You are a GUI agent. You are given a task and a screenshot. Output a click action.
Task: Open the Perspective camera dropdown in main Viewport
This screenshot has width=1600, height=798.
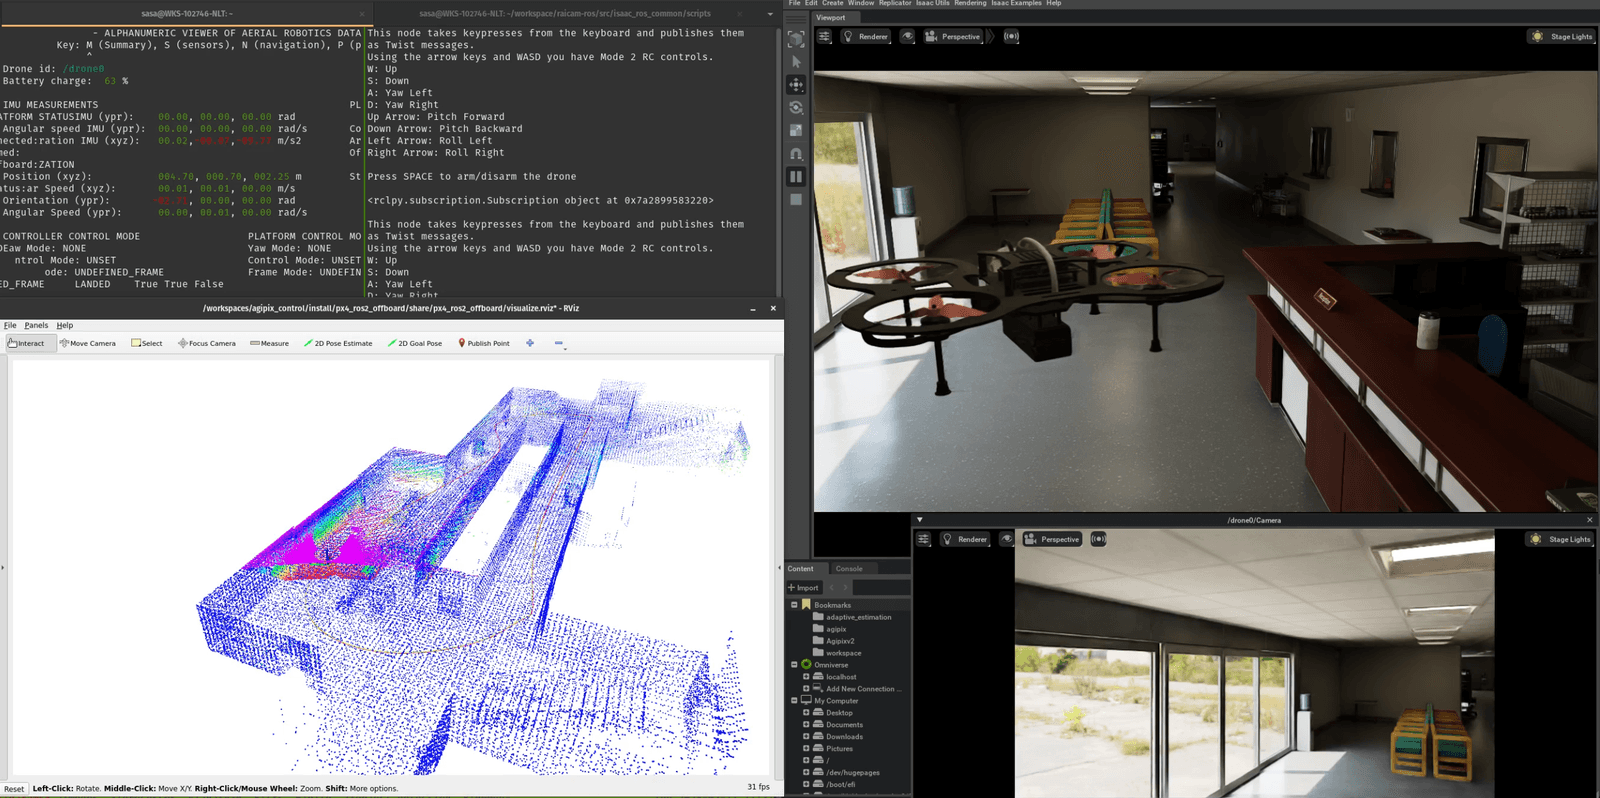pyautogui.click(x=953, y=37)
